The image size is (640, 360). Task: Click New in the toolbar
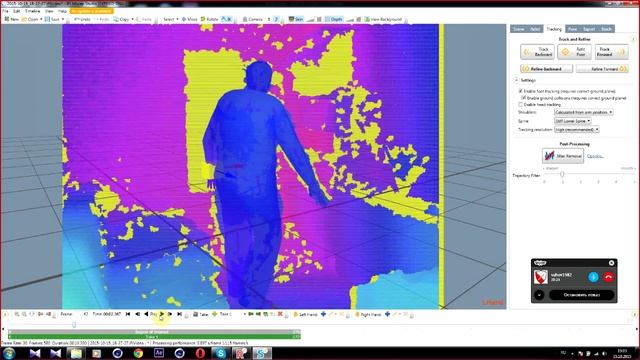(11, 19)
